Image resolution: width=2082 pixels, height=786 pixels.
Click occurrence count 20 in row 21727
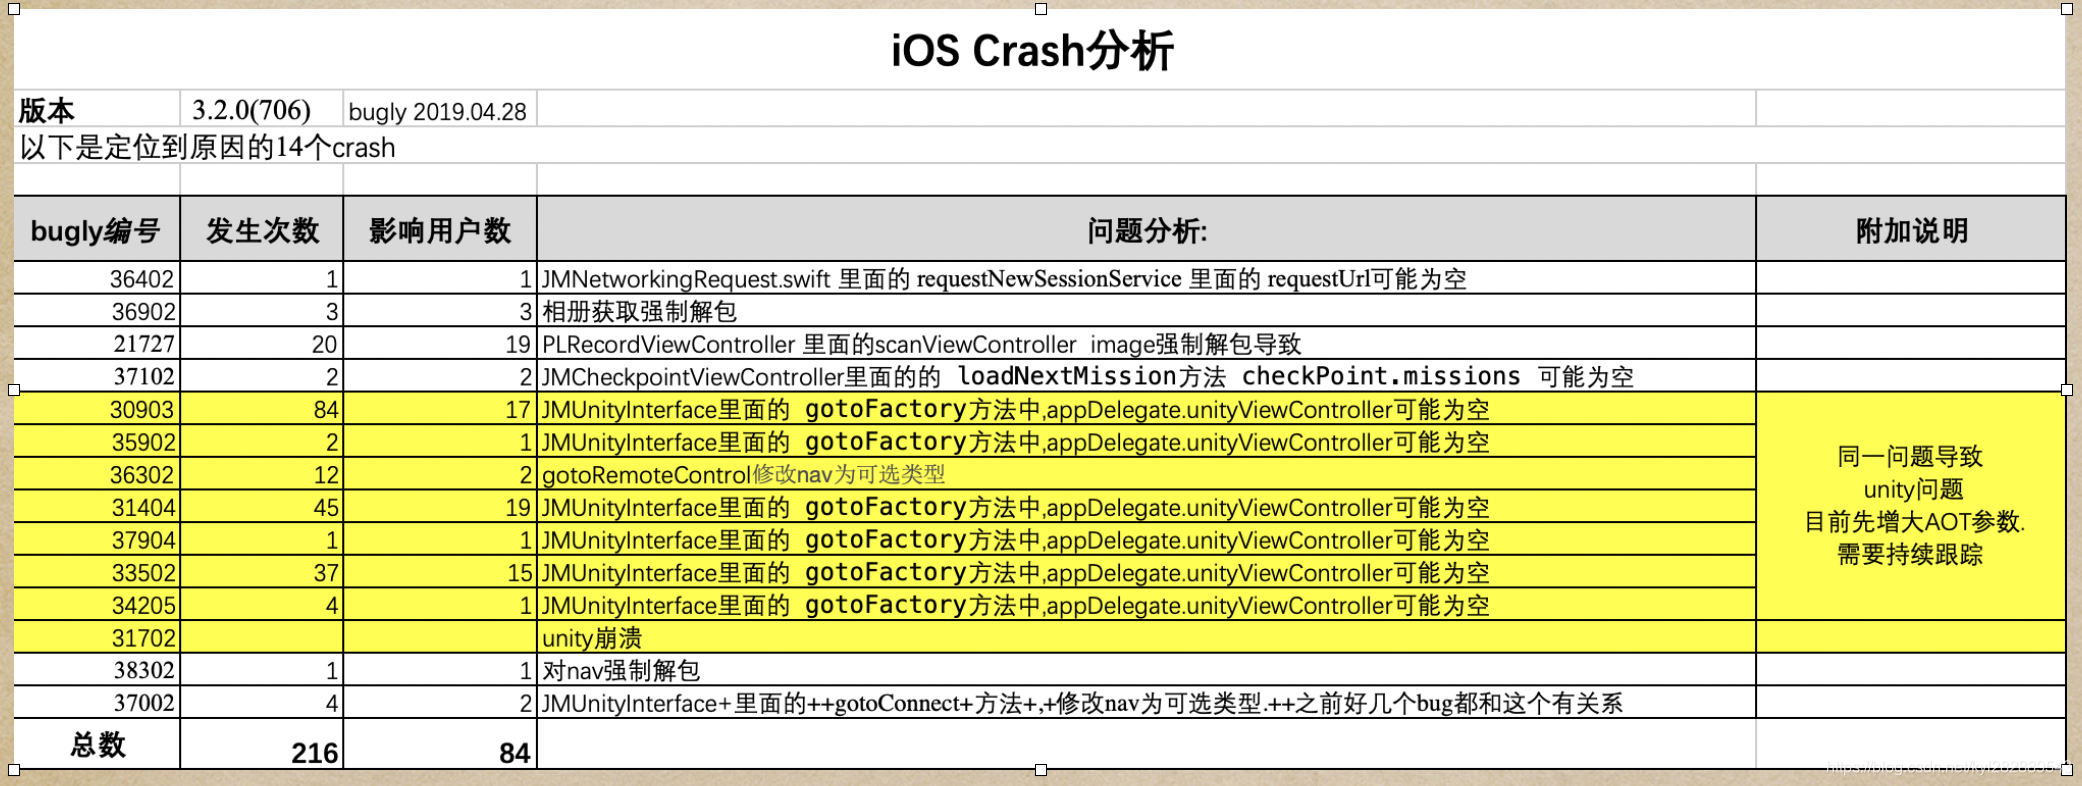click(x=261, y=343)
